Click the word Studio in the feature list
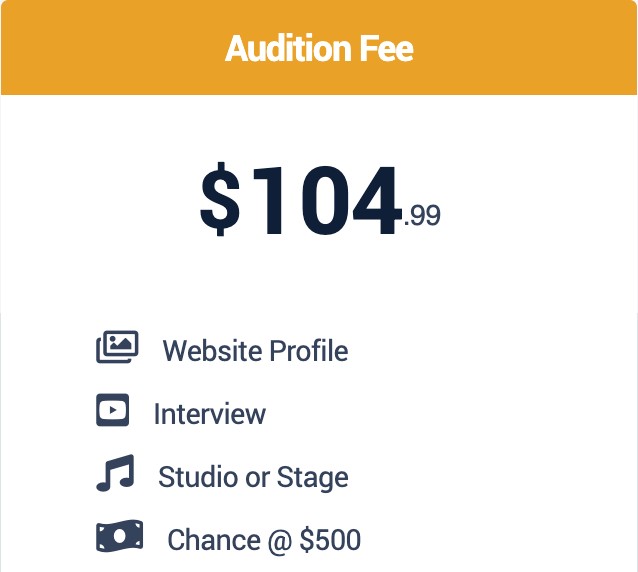 coord(191,477)
